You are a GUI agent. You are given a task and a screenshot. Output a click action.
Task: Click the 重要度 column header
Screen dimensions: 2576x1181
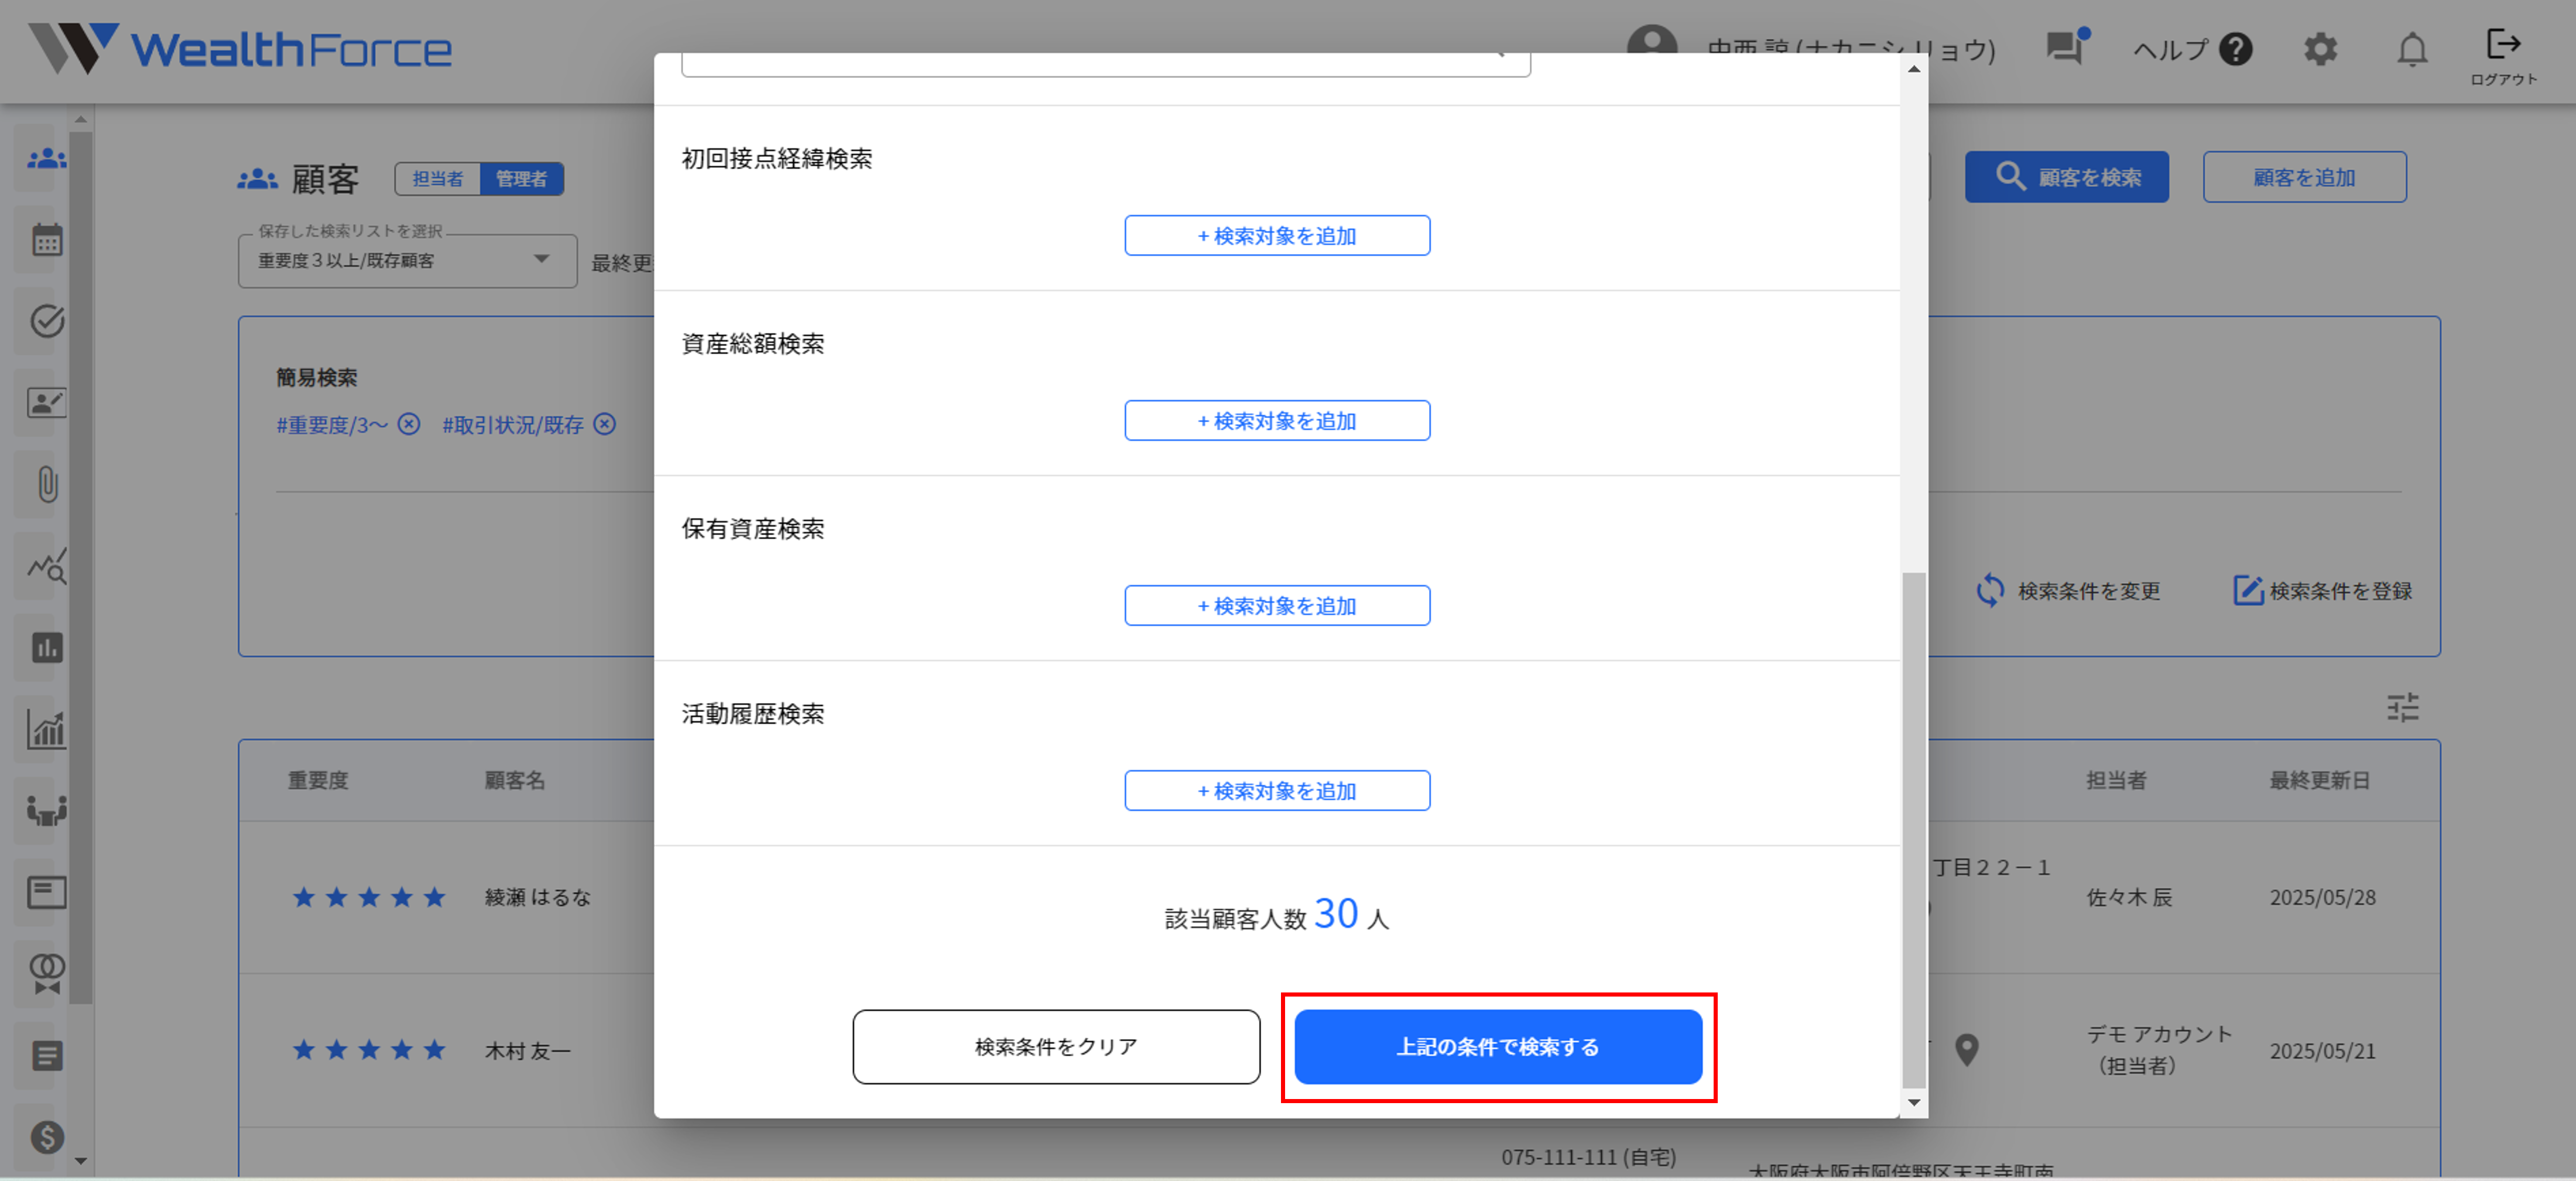(318, 780)
